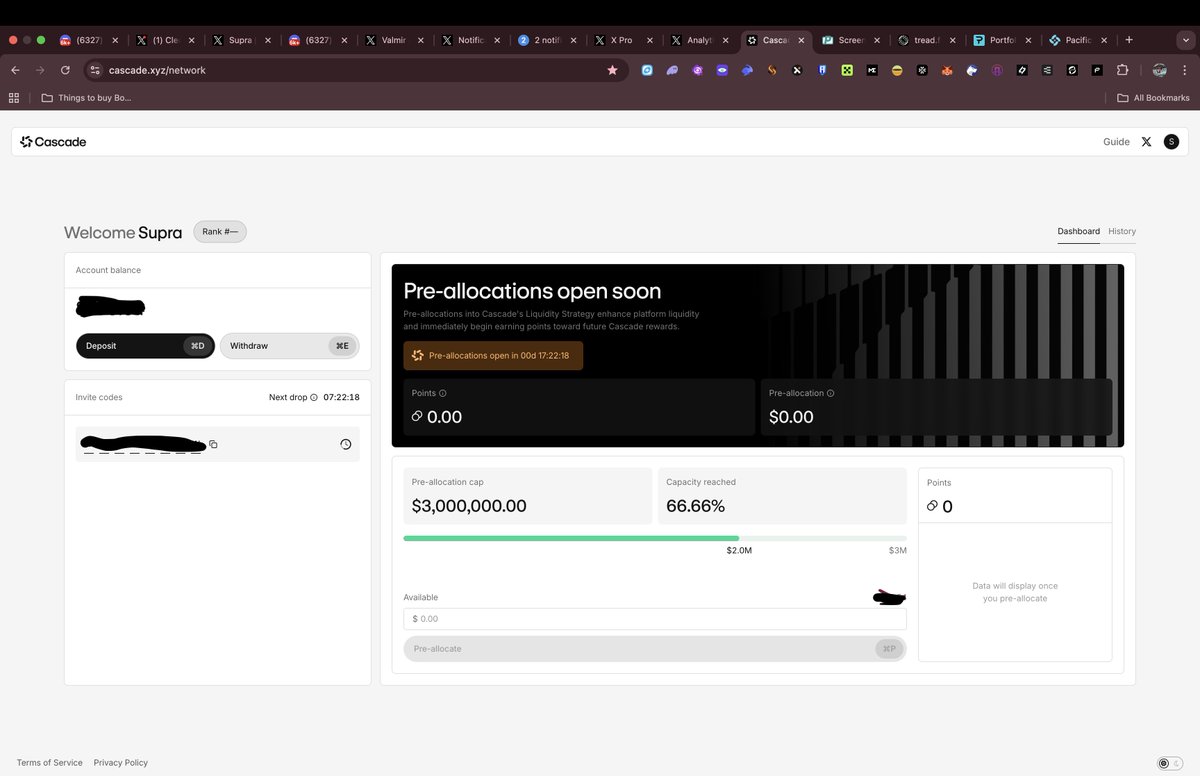This screenshot has height=776, width=1200.
Task: Open the Guide link in header
Action: [1116, 142]
